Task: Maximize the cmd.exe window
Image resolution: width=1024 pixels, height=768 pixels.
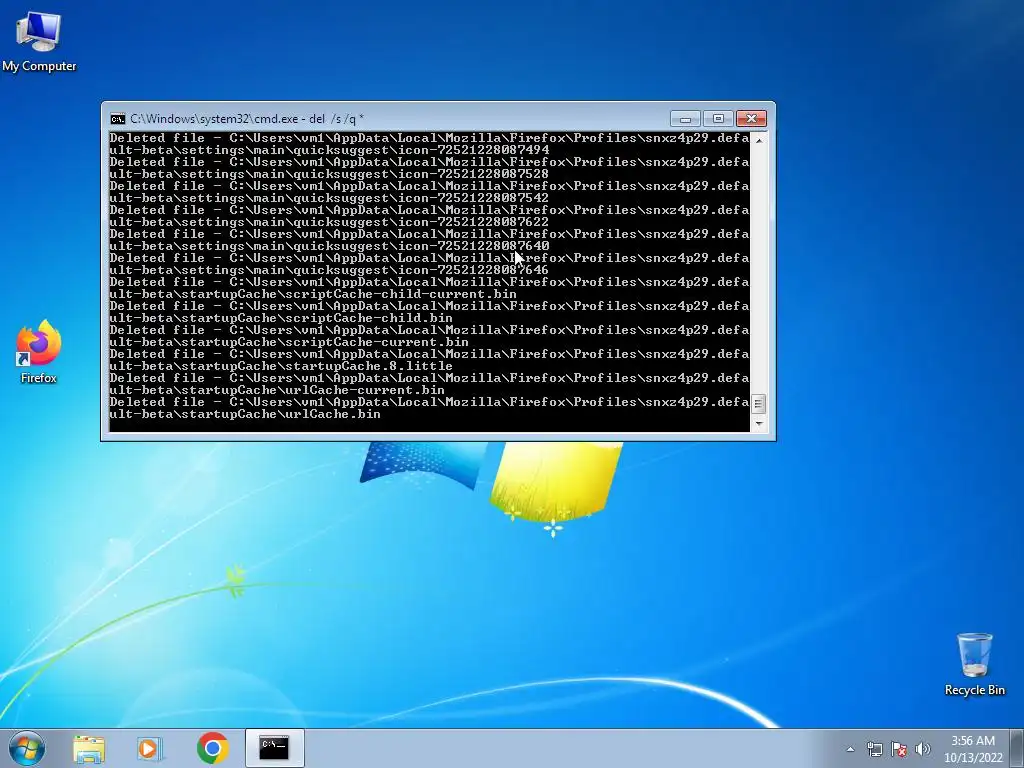Action: [718, 119]
